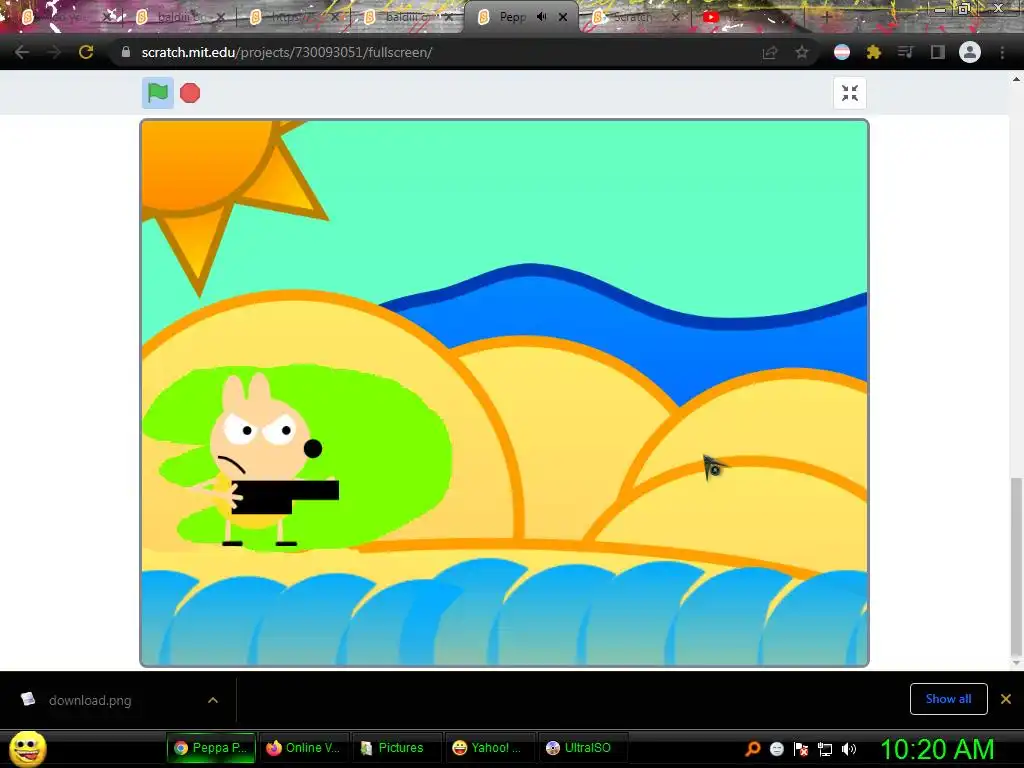Screen dimensions: 1024x768
Task: Switch to Online V... Firefox taskbar window
Action: click(x=304, y=748)
